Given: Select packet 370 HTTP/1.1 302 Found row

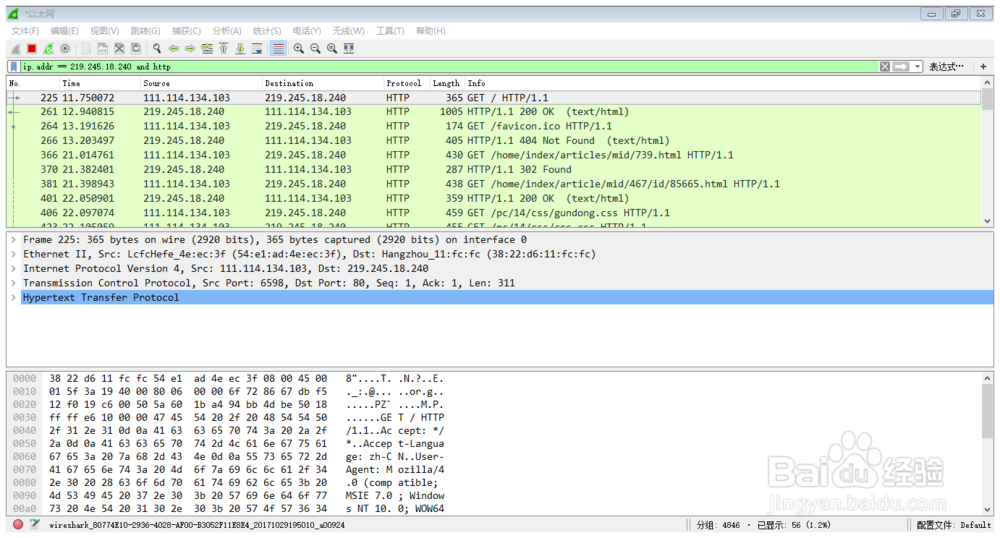Looking at the screenshot, I should pyautogui.click(x=494, y=170).
